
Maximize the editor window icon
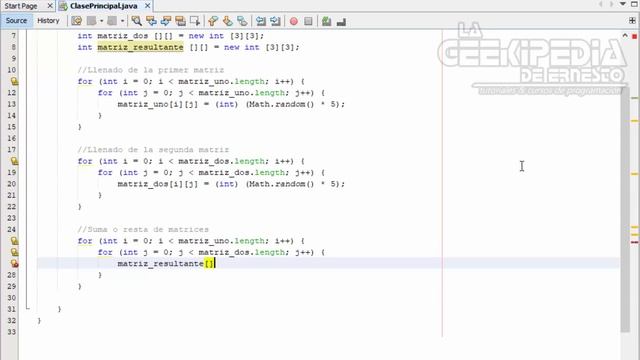634,4
